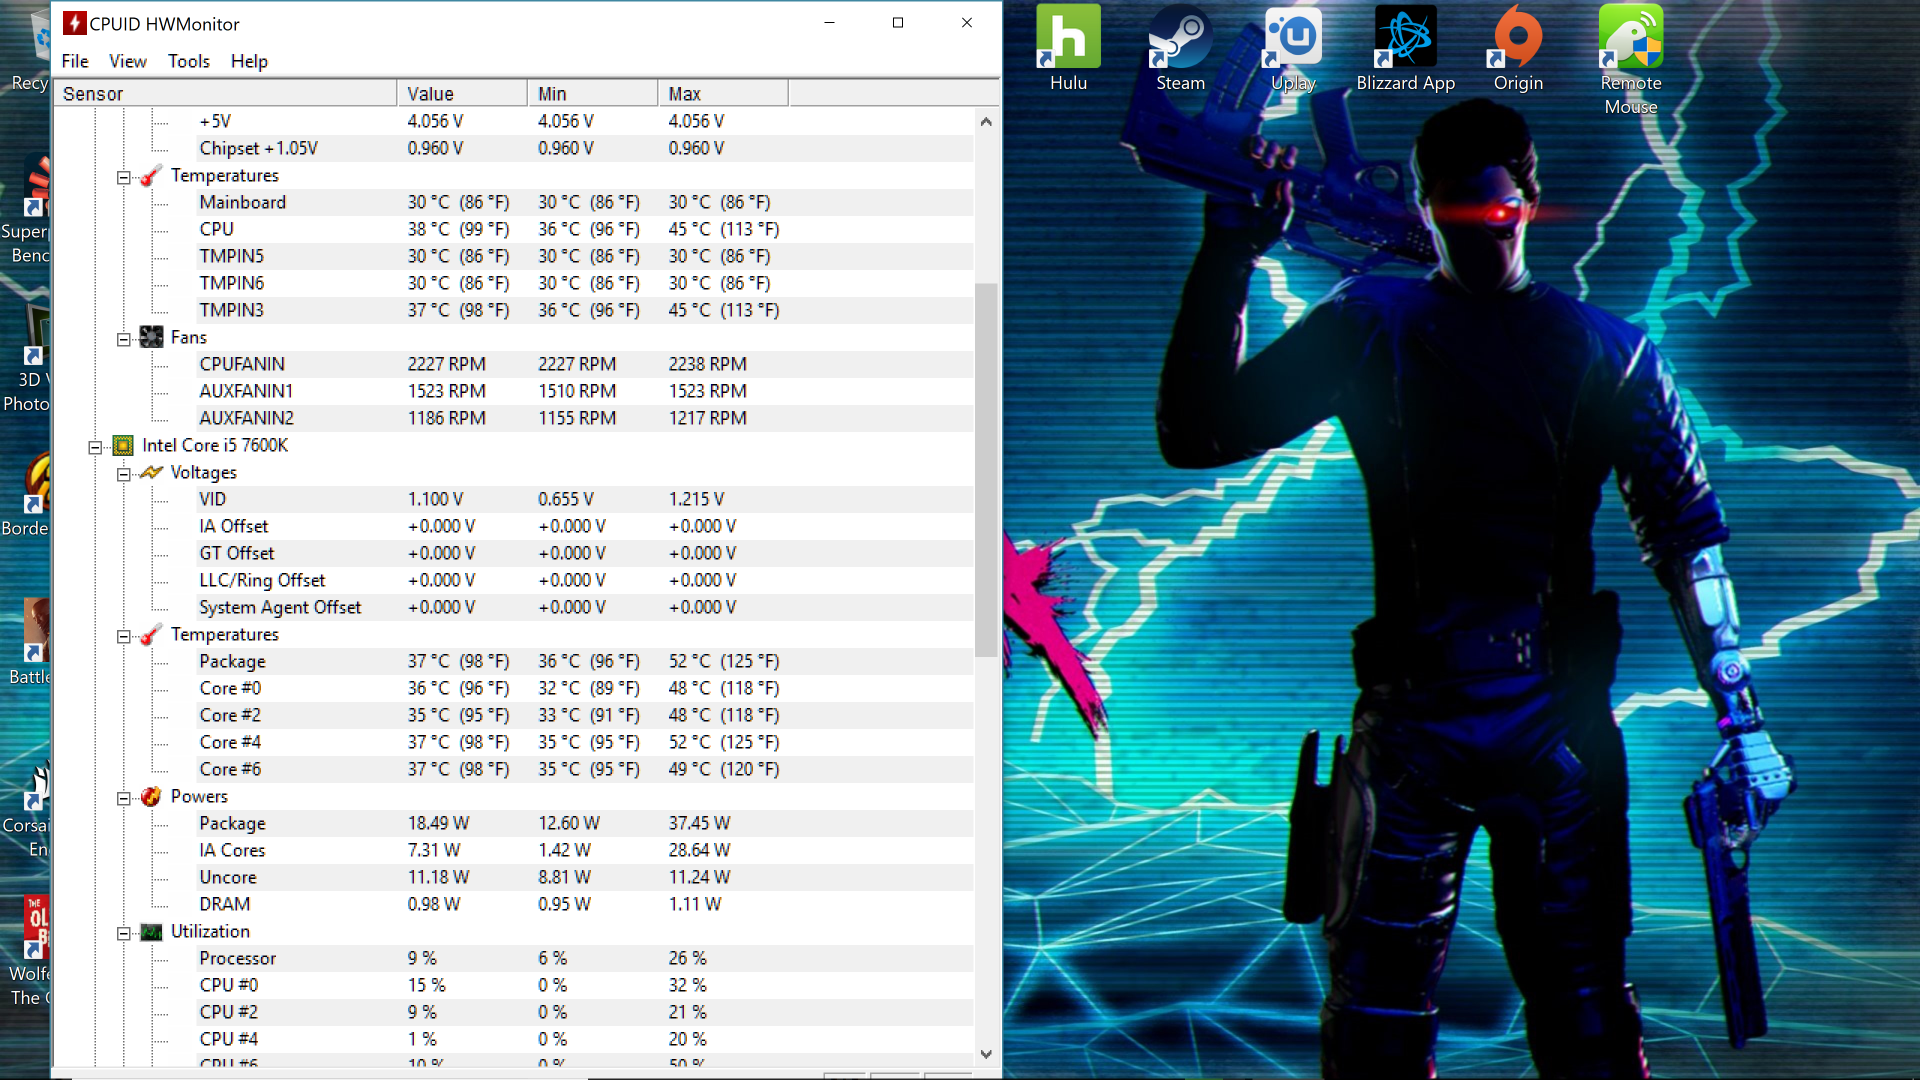This screenshot has width=1920, height=1080.
Task: Collapse the Fans group
Action: tap(123, 339)
